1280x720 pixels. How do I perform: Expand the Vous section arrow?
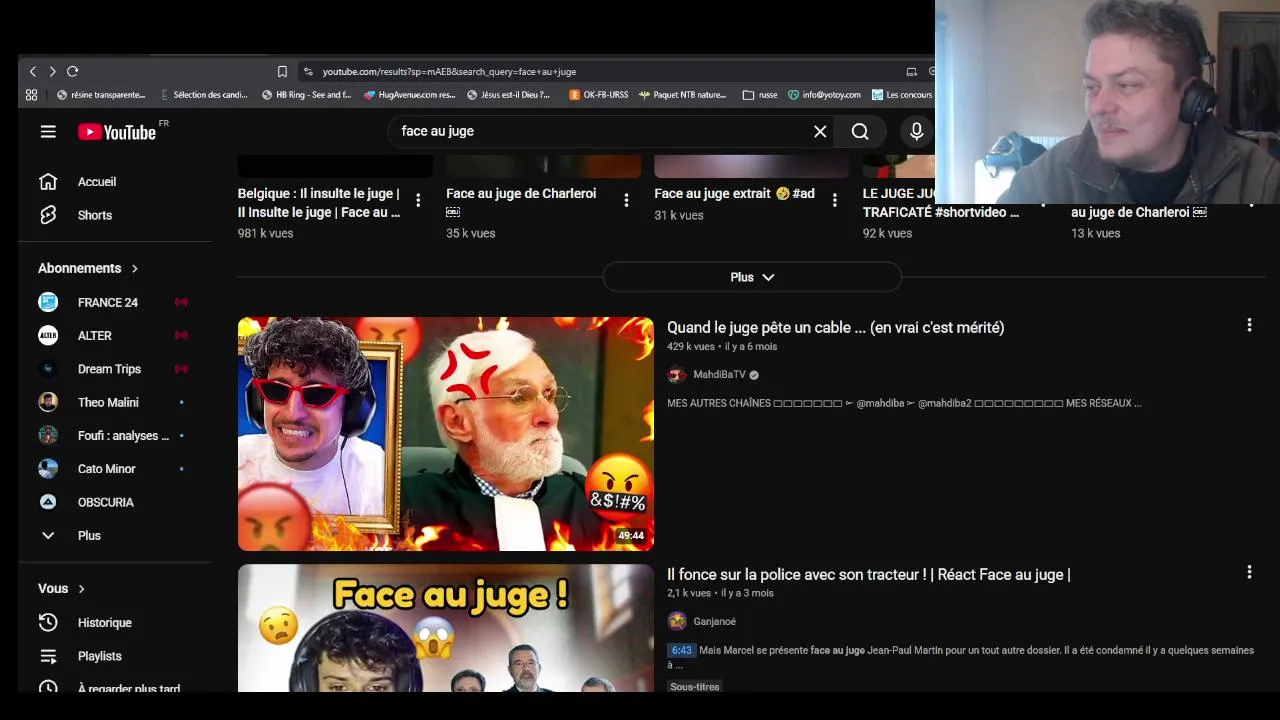coord(81,589)
